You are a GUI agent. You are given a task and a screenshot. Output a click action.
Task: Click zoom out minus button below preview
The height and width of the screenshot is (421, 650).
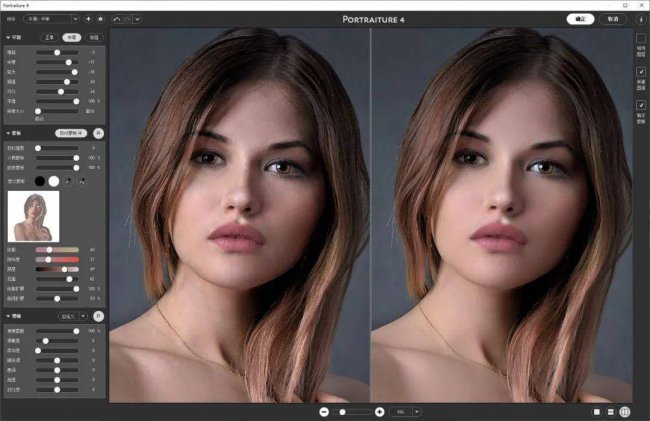click(324, 412)
